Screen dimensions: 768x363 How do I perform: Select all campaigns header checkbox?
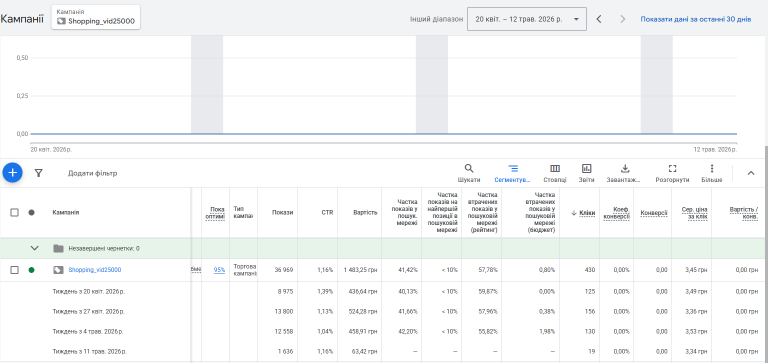(x=15, y=213)
